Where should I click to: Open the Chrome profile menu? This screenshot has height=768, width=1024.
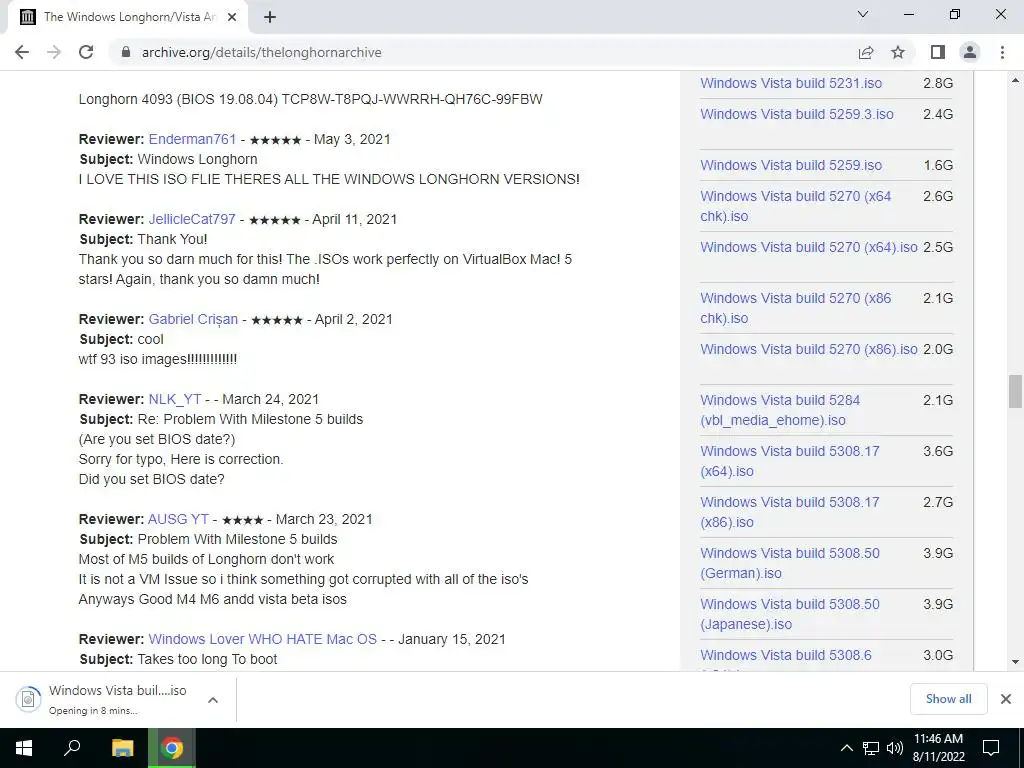(970, 52)
